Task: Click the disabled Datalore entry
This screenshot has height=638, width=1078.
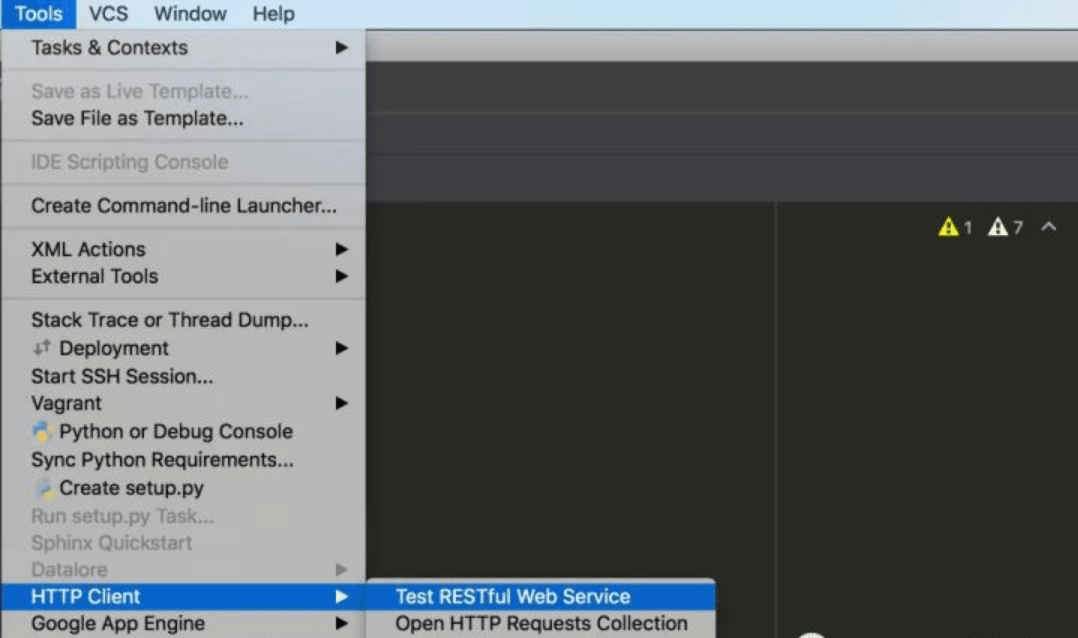Action: tap(184, 569)
